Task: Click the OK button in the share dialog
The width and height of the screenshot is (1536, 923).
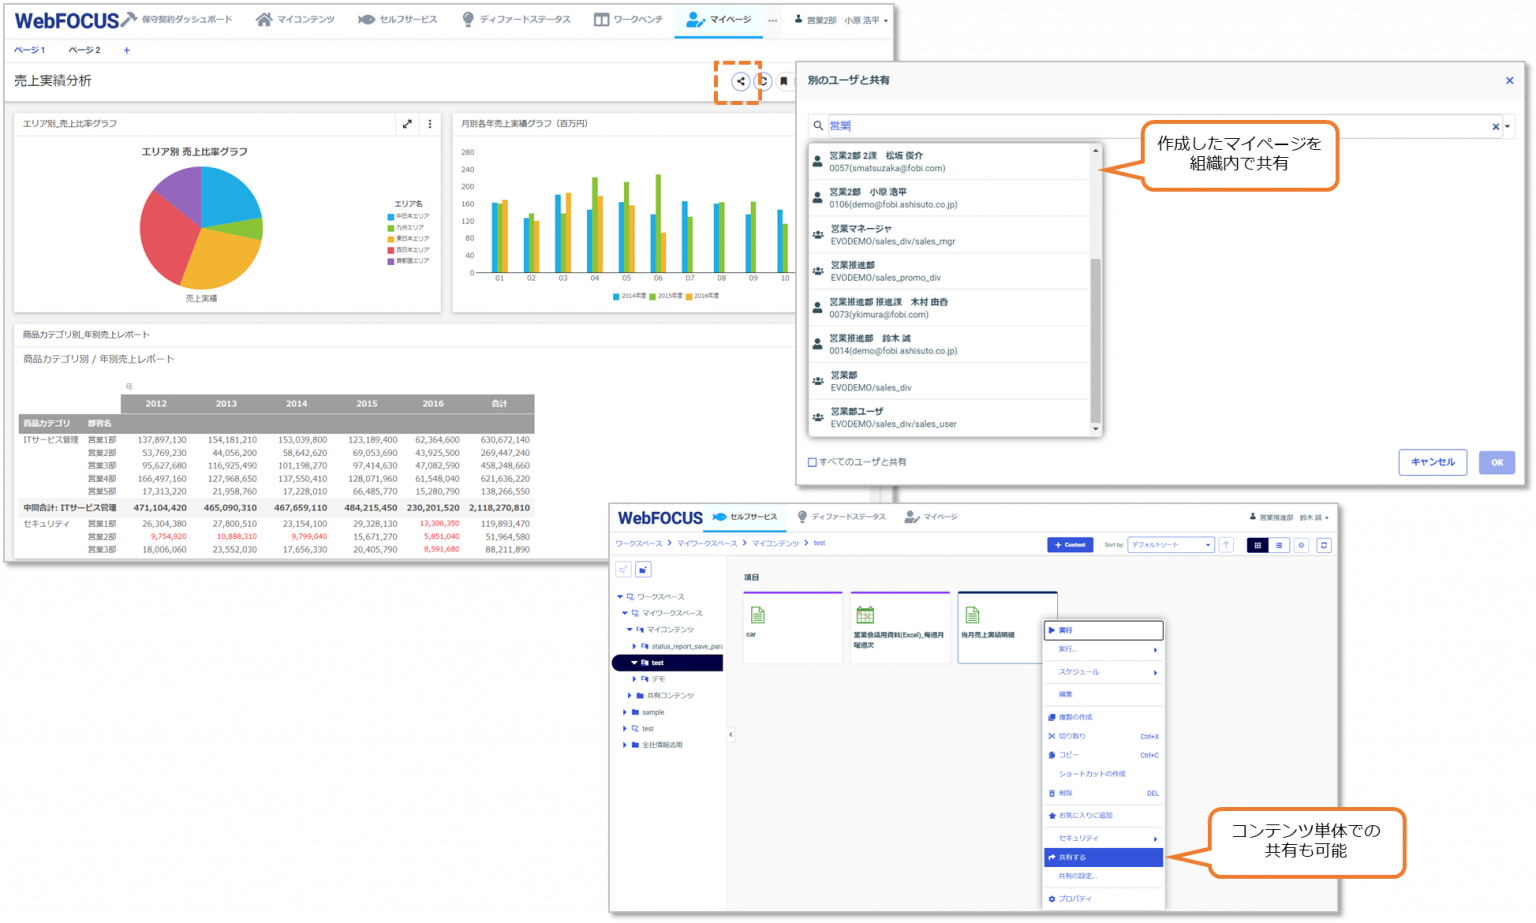Action: [x=1496, y=462]
